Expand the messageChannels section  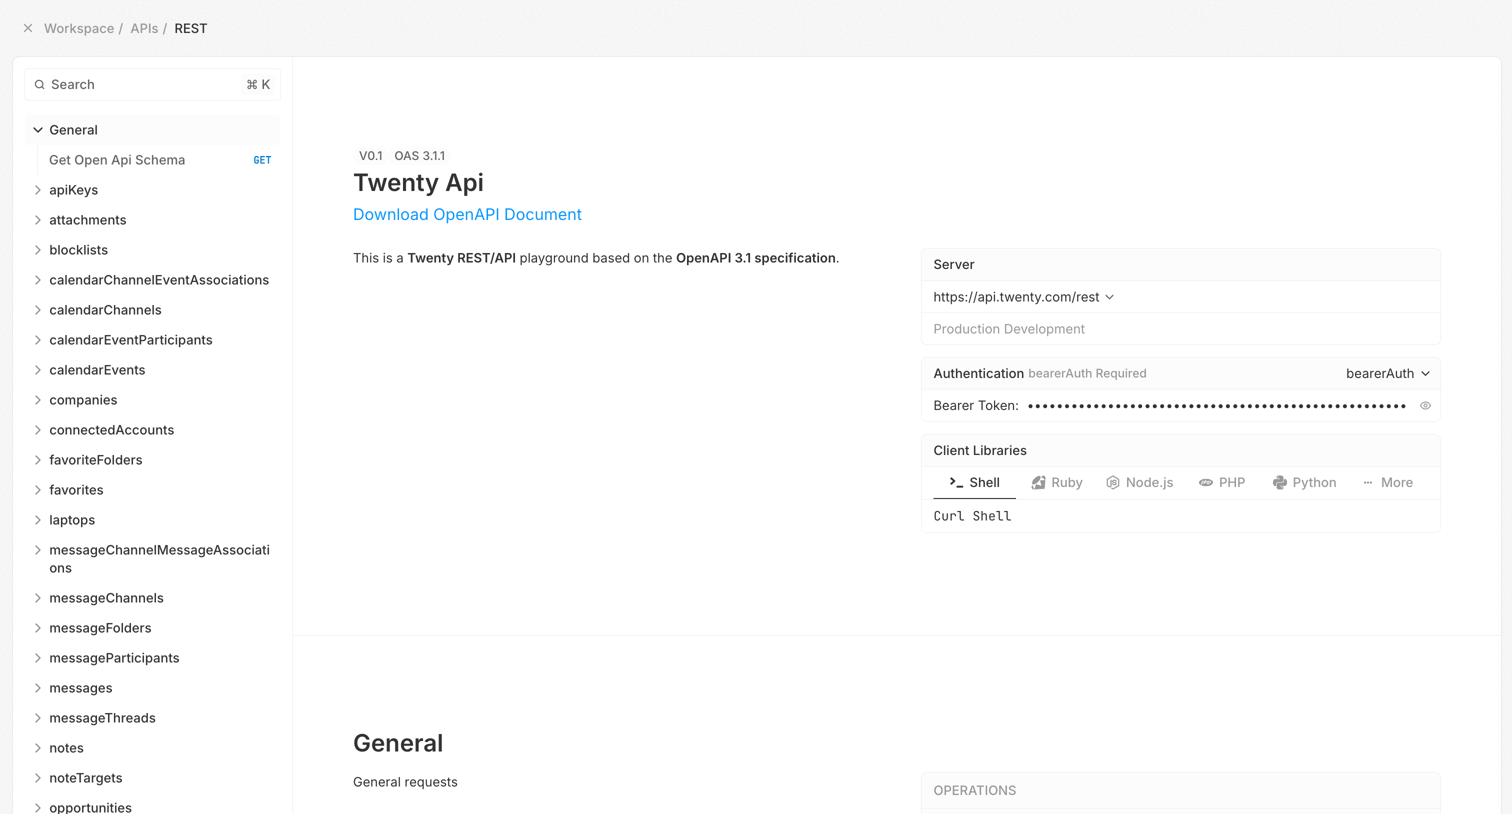tap(38, 598)
